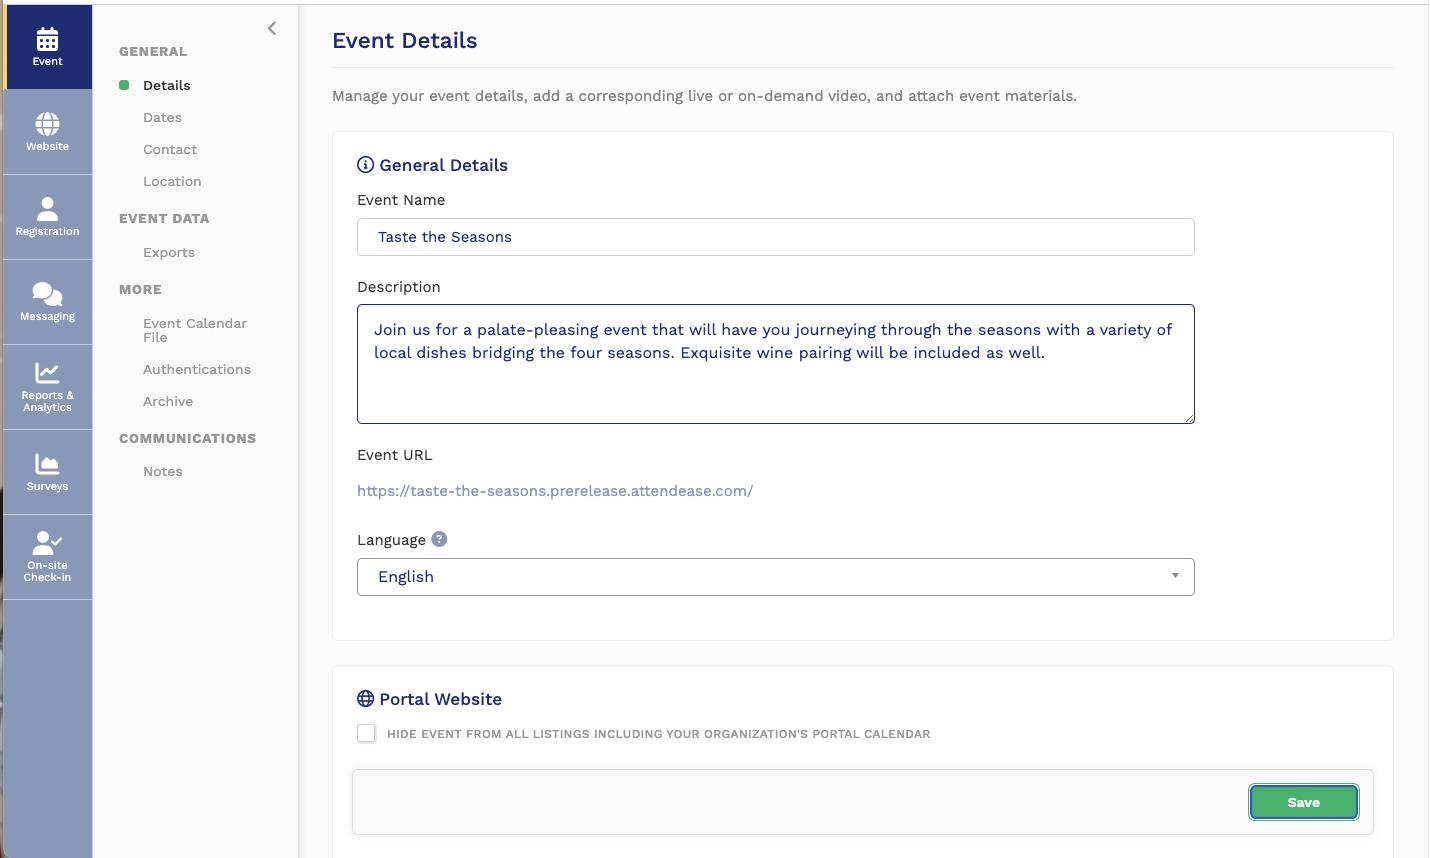Click the Event Name input field
Viewport: 1430px width, 858px height.
point(775,237)
